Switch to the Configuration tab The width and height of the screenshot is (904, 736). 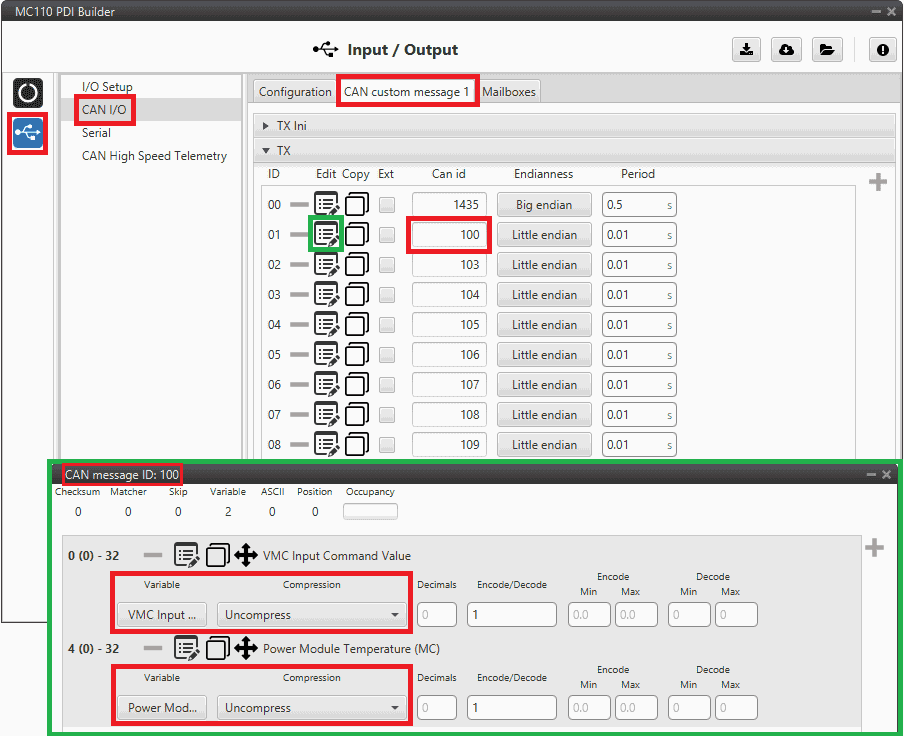pyautogui.click(x=295, y=92)
